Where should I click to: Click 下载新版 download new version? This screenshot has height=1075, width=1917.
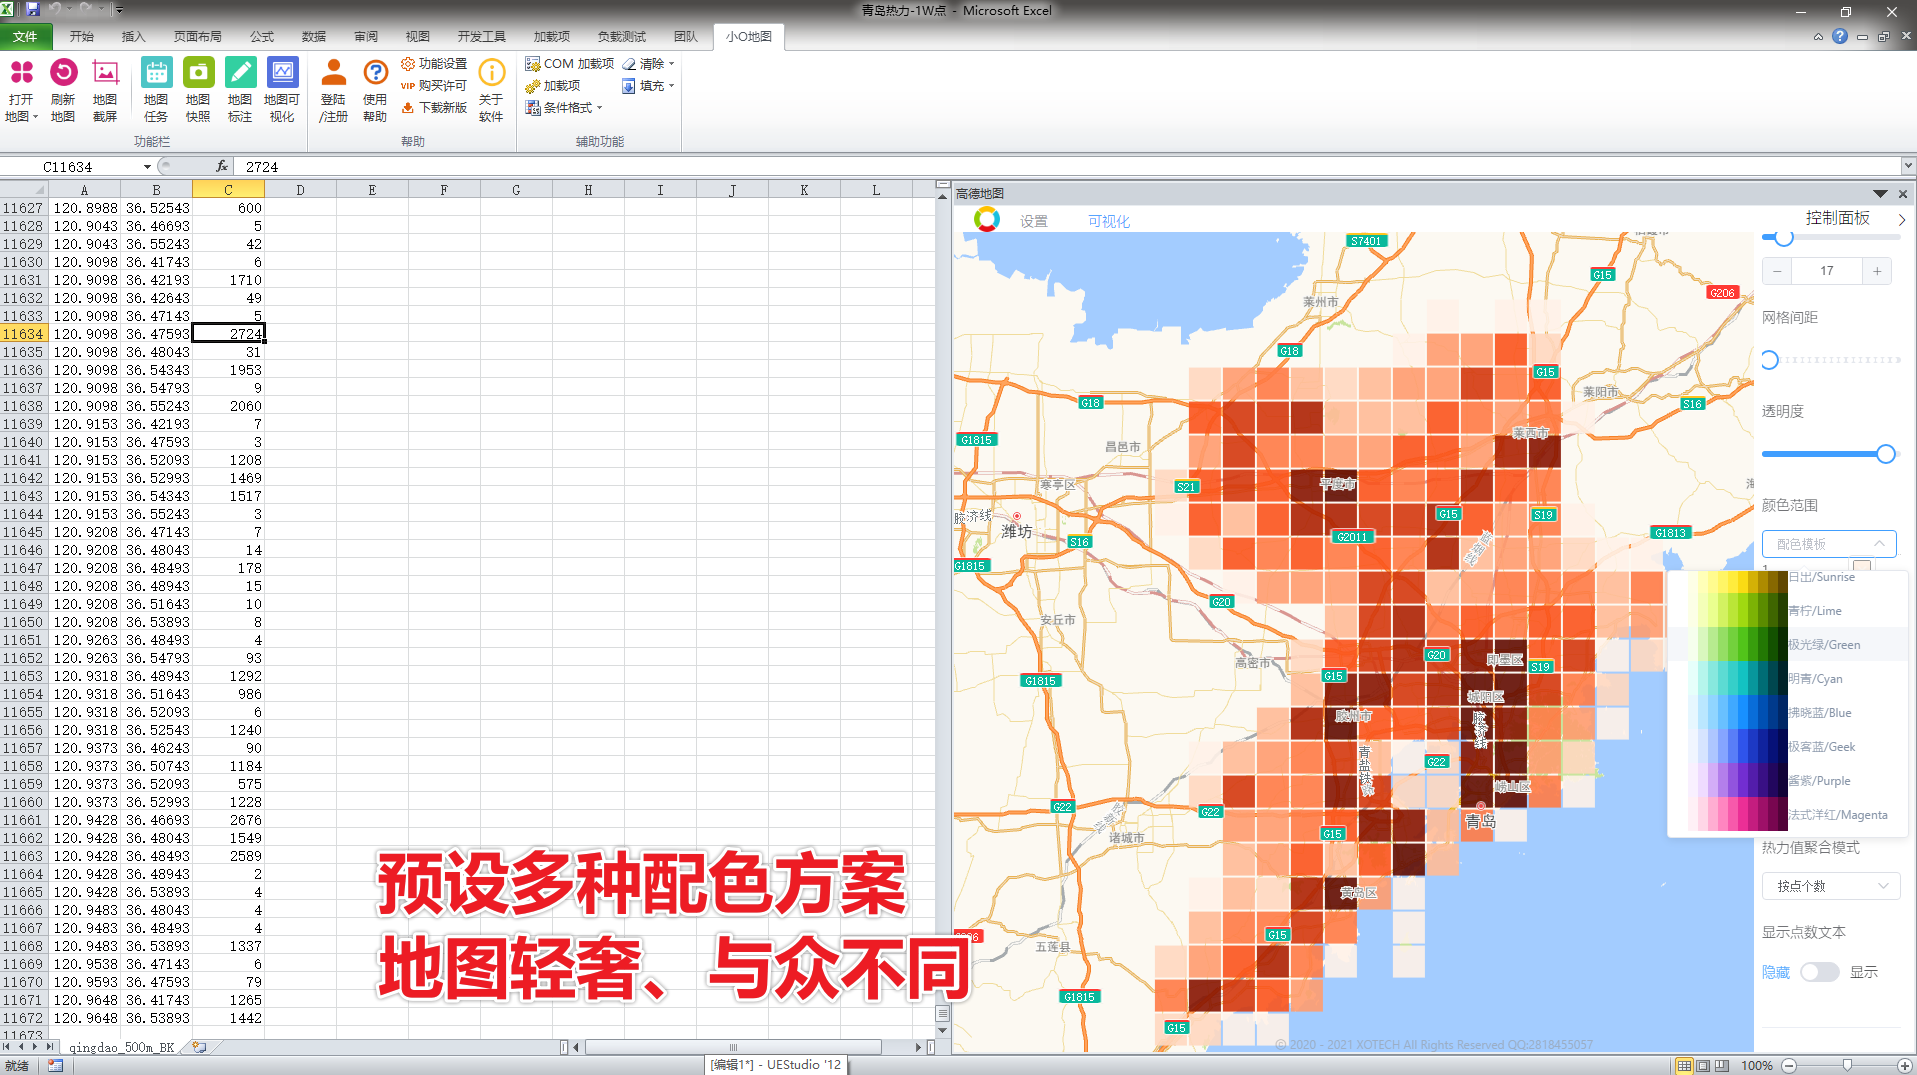pos(434,108)
